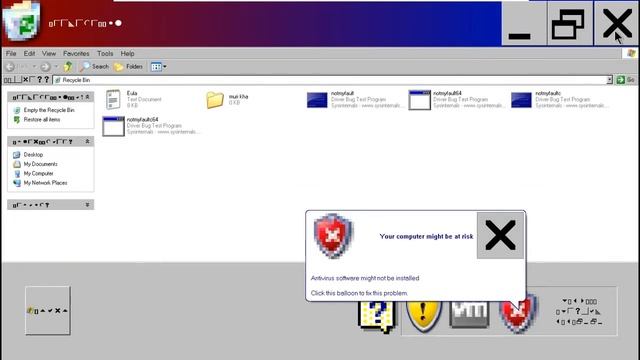This screenshot has width=640, height=360.
Task: Open the Edit menu
Action: point(29,53)
